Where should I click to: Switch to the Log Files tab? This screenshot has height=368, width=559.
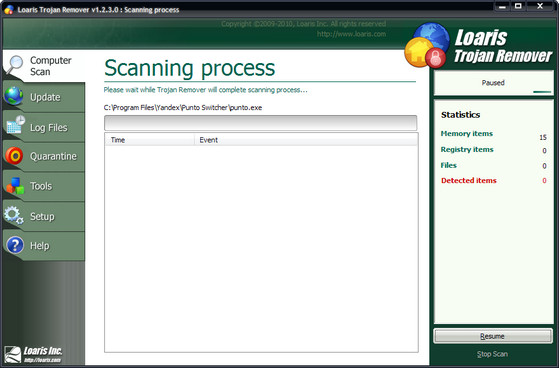tap(43, 127)
